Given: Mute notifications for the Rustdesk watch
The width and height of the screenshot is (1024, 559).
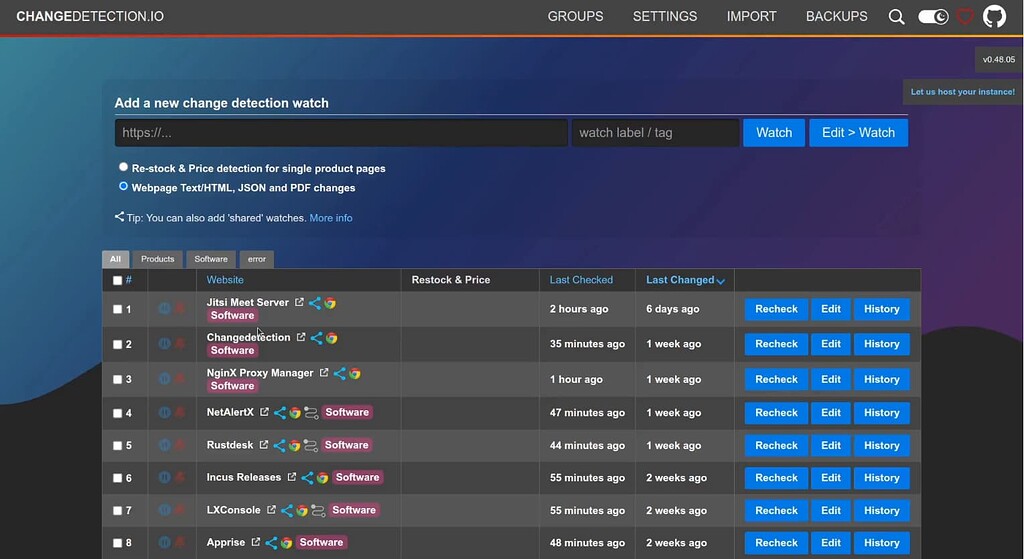Looking at the screenshot, I should coord(180,446).
